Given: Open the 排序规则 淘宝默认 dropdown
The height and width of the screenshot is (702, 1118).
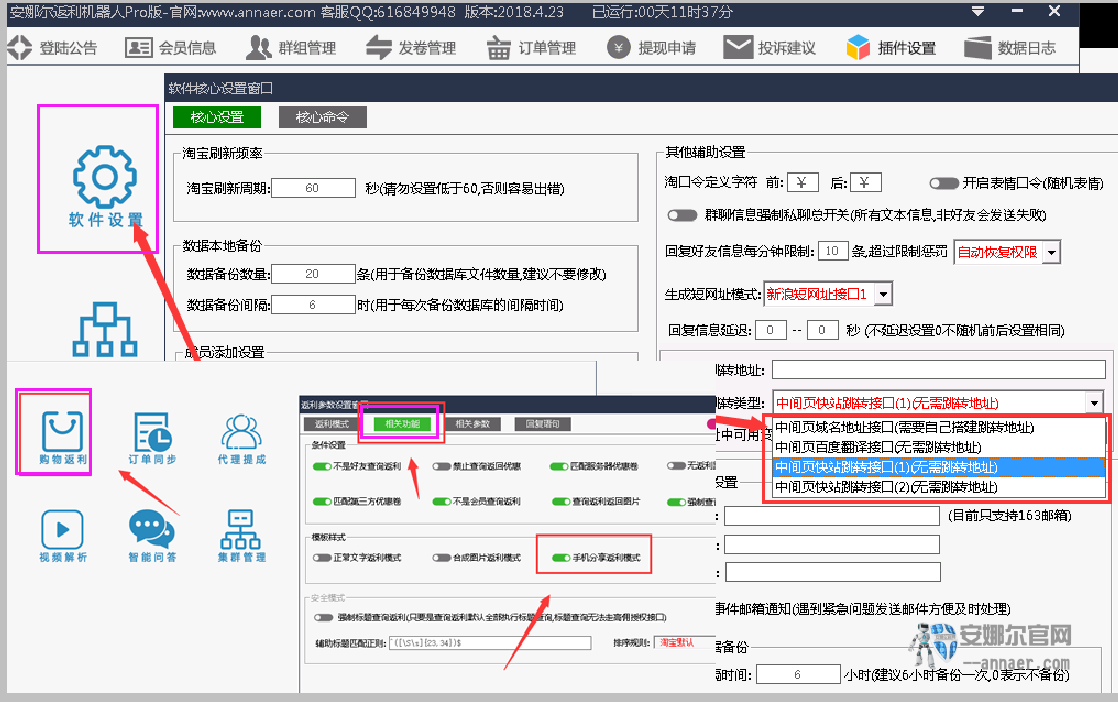Looking at the screenshot, I should (685, 643).
